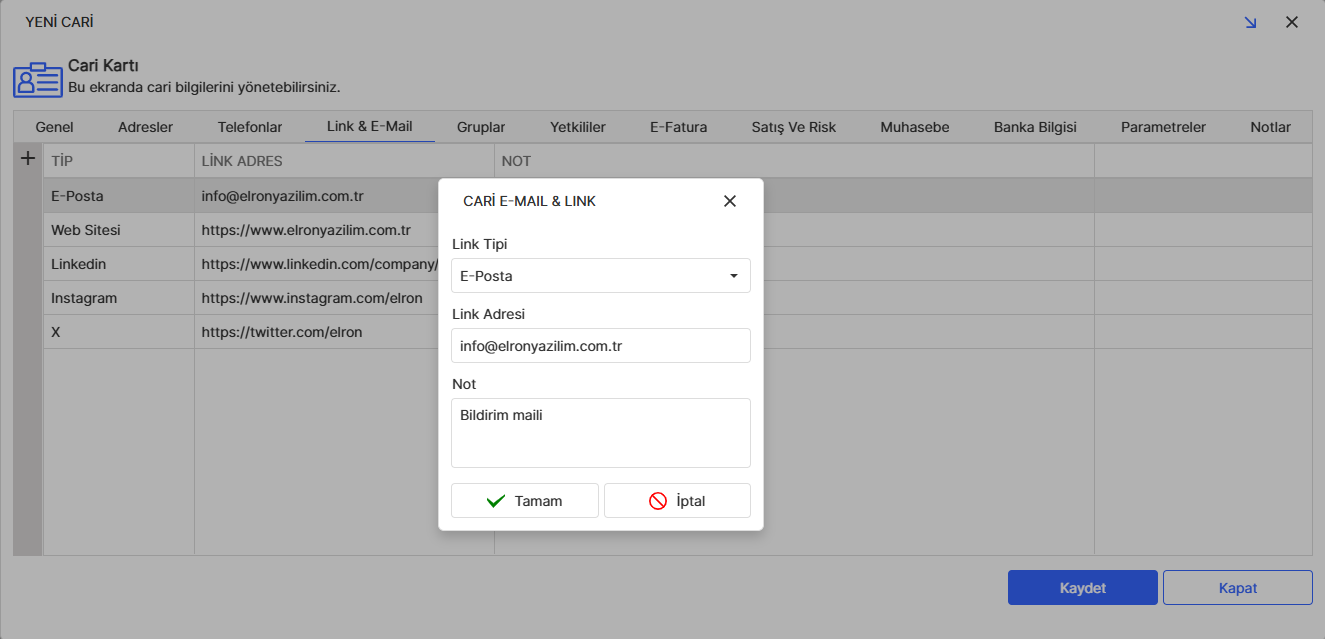This screenshot has width=1325, height=639.
Task: Go to the Telefonlar tab
Action: [x=250, y=127]
